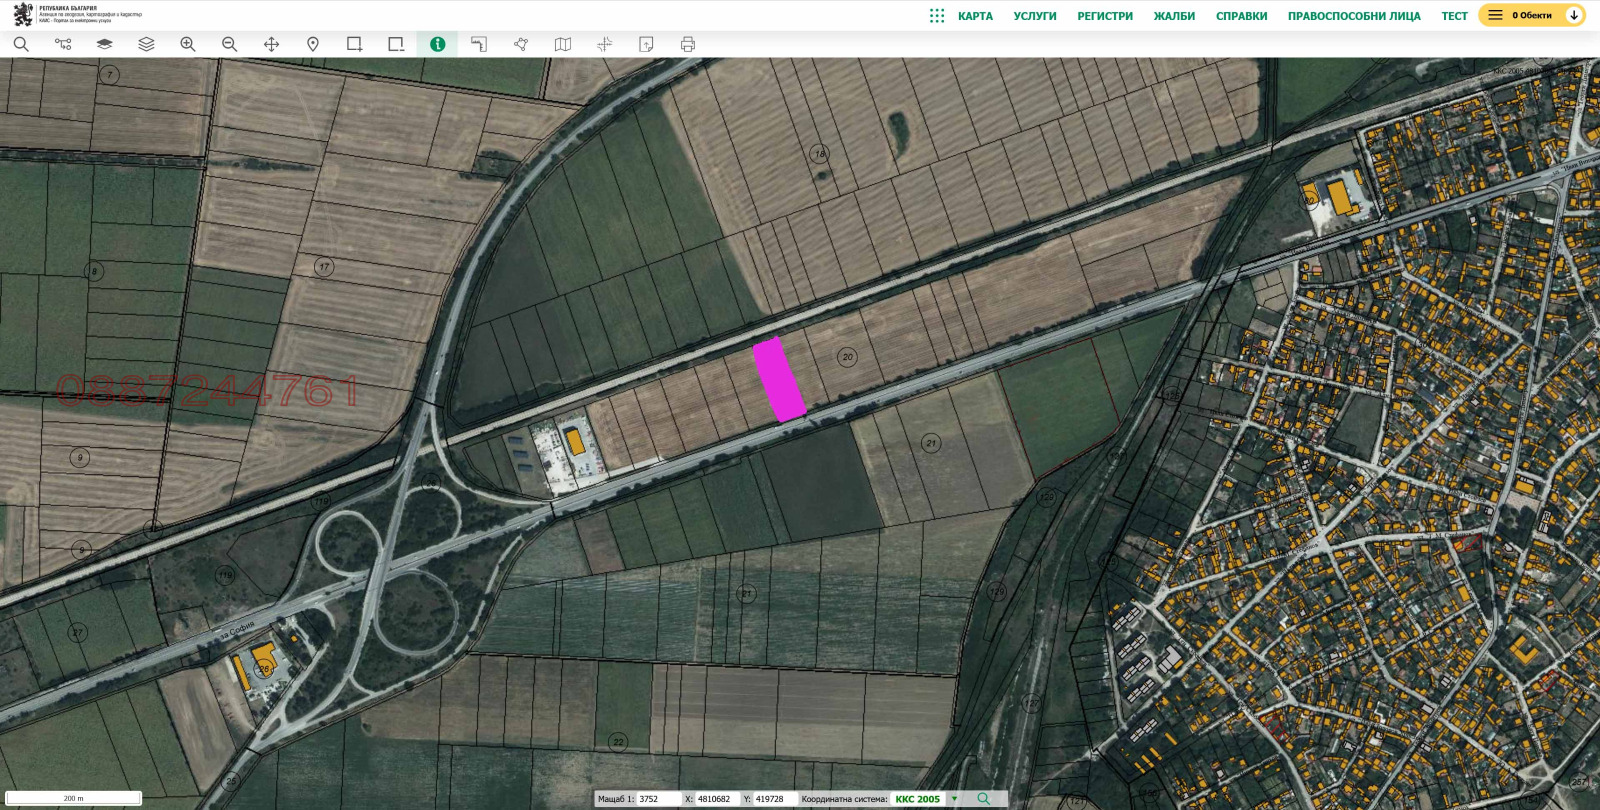Select the rectangle add-selection tool

pyautogui.click(x=354, y=44)
